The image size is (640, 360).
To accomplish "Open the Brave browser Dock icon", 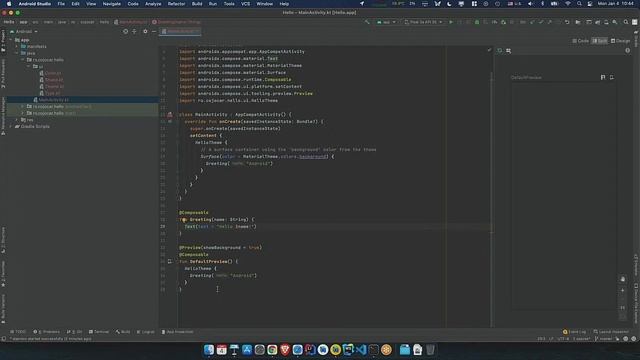I will (x=285, y=349).
